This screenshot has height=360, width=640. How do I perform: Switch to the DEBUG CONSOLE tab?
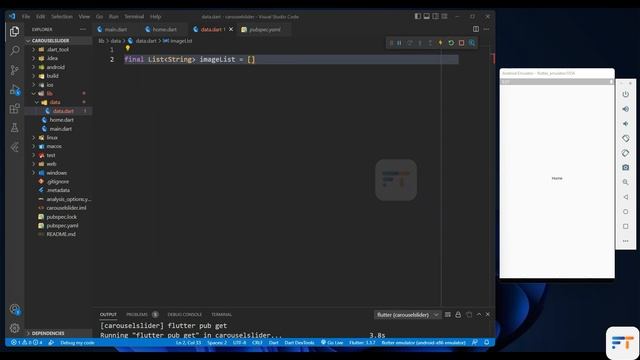click(184, 315)
